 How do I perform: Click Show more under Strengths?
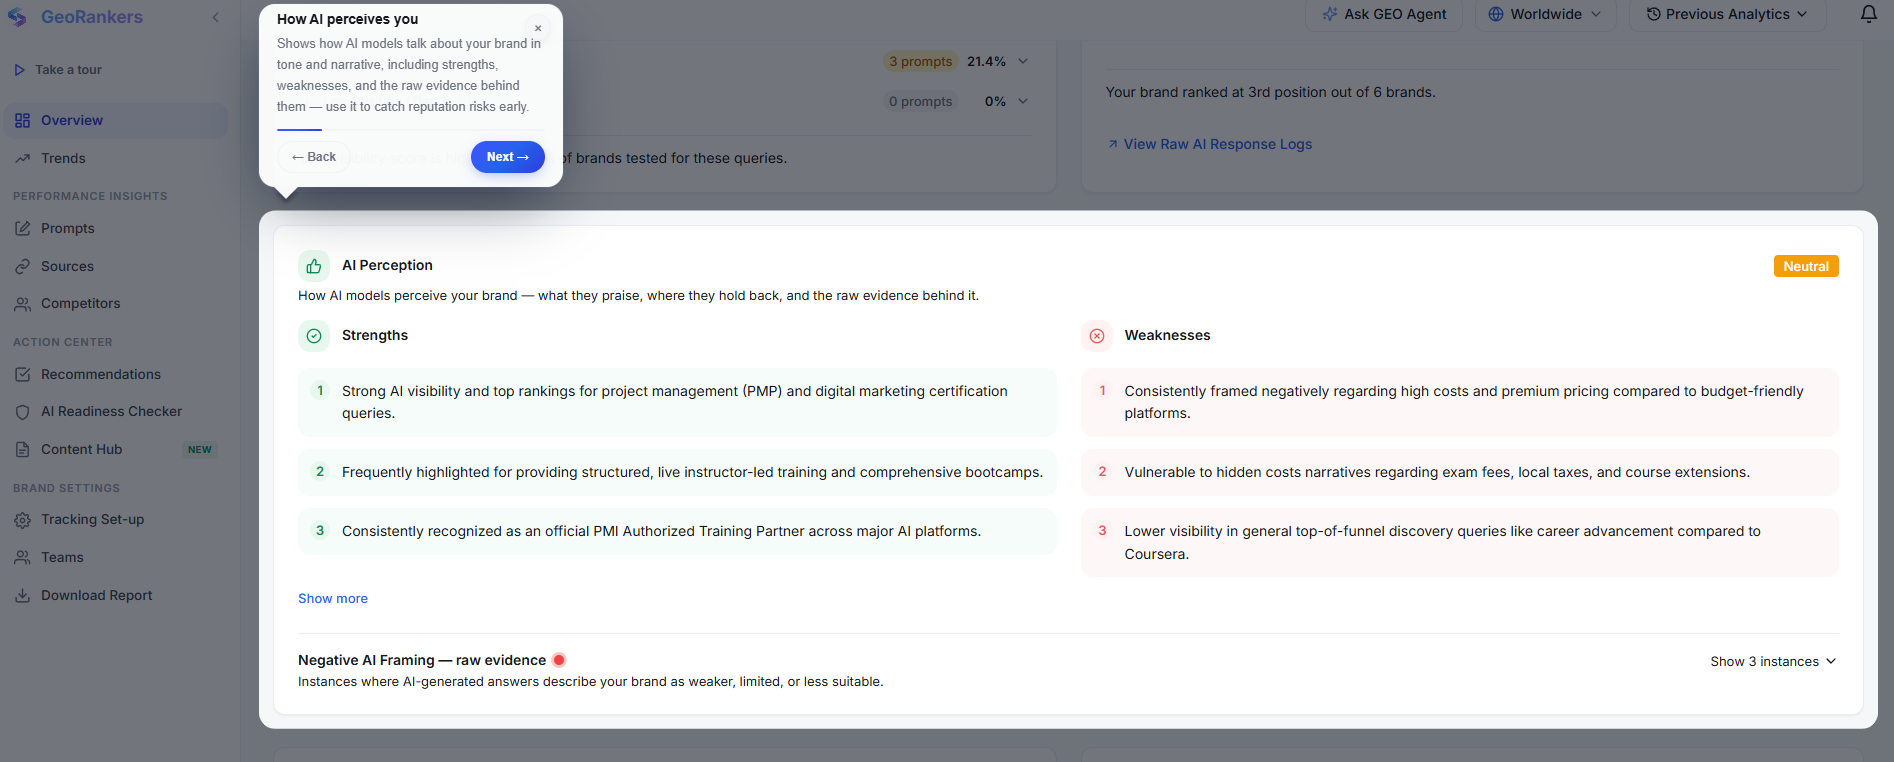pos(333,598)
